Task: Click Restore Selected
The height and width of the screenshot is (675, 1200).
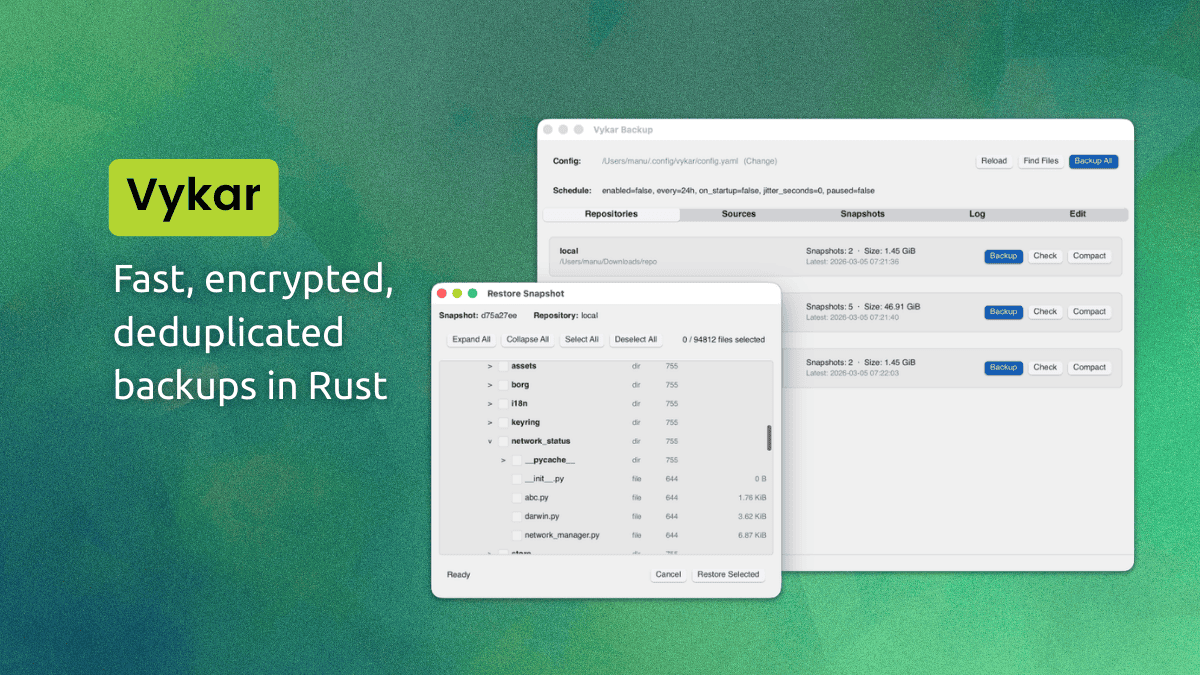Action: pos(729,574)
